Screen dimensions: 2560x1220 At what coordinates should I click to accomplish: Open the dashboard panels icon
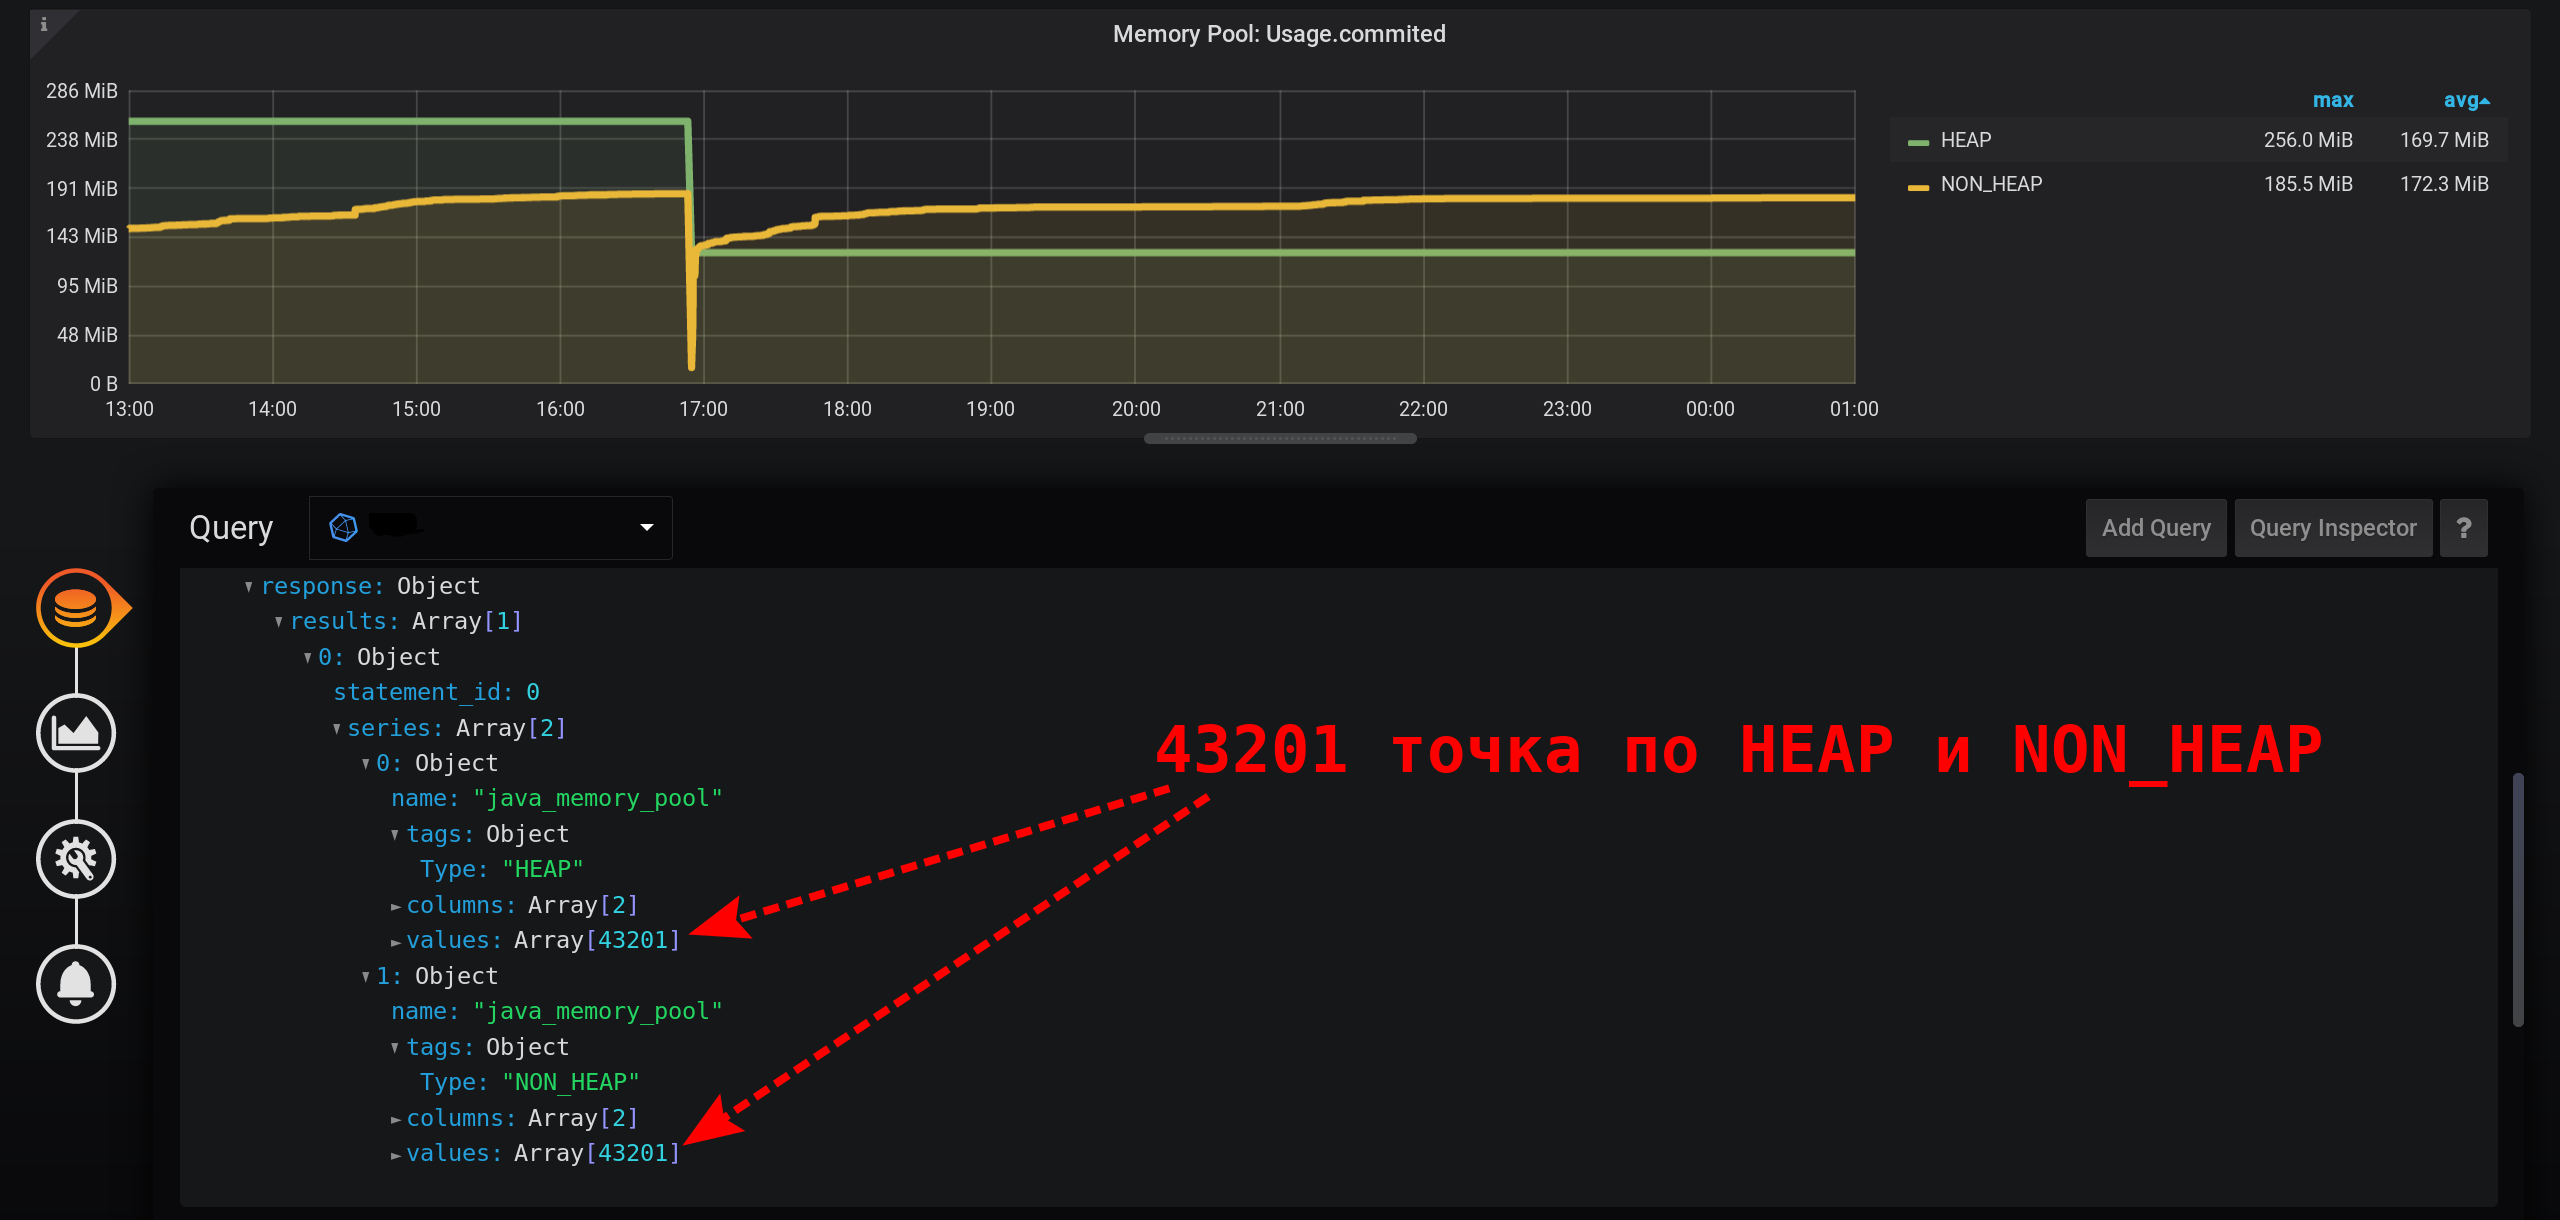click(x=77, y=737)
